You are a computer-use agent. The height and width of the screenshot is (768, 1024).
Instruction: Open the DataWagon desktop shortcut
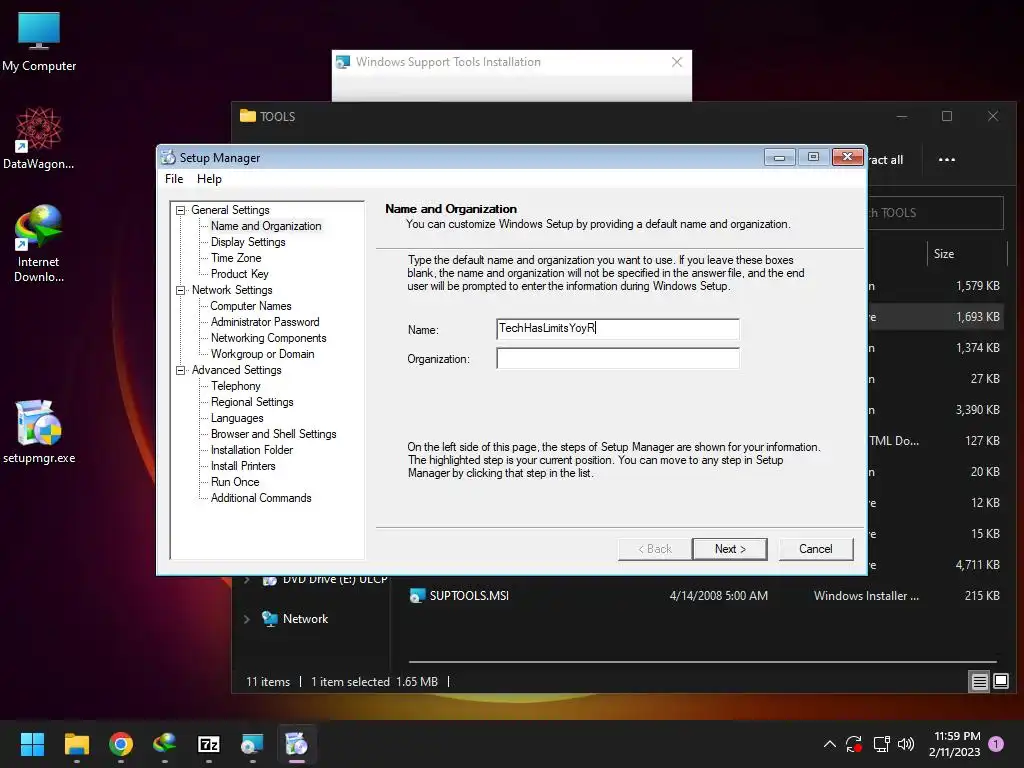[39, 138]
